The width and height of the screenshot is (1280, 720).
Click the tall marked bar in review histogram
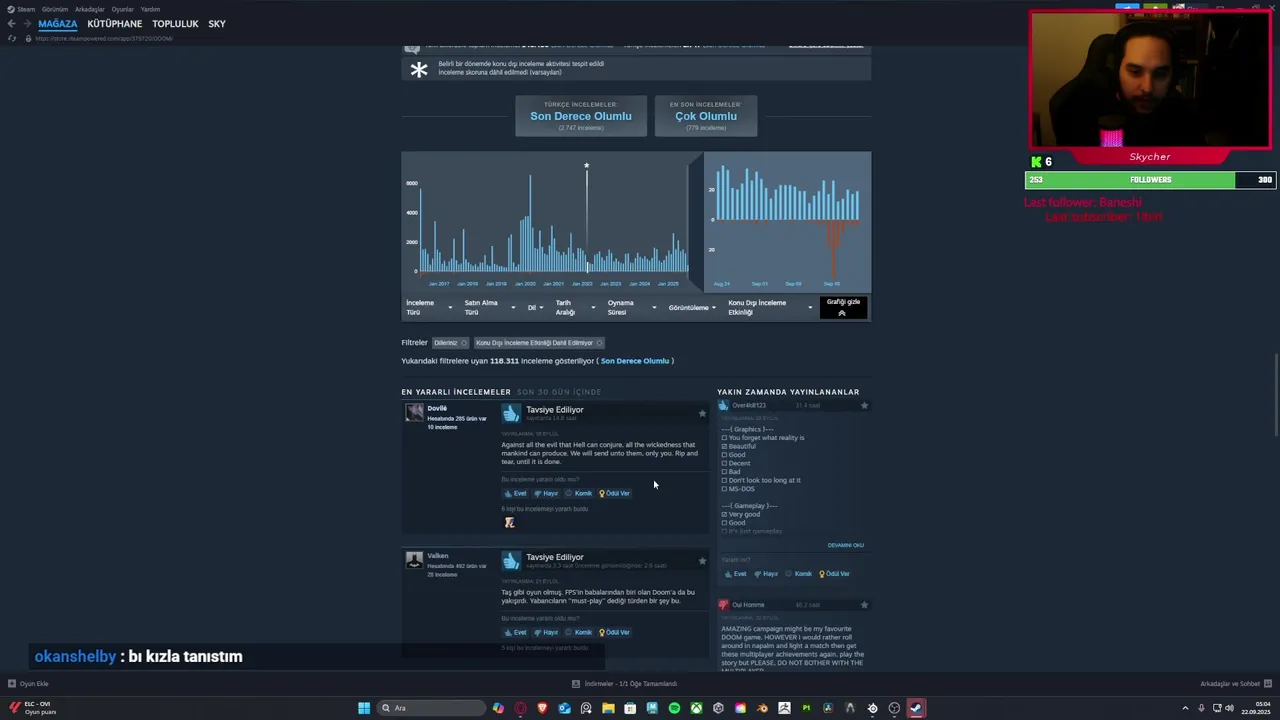tap(587, 220)
